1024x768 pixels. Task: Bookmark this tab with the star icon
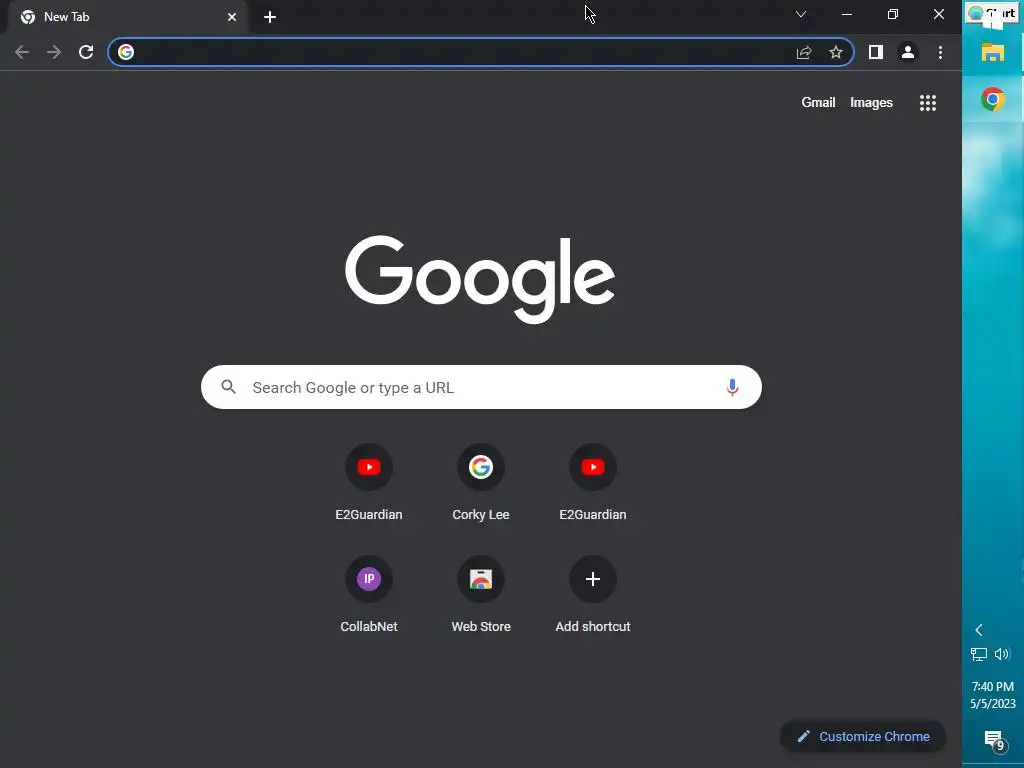836,52
